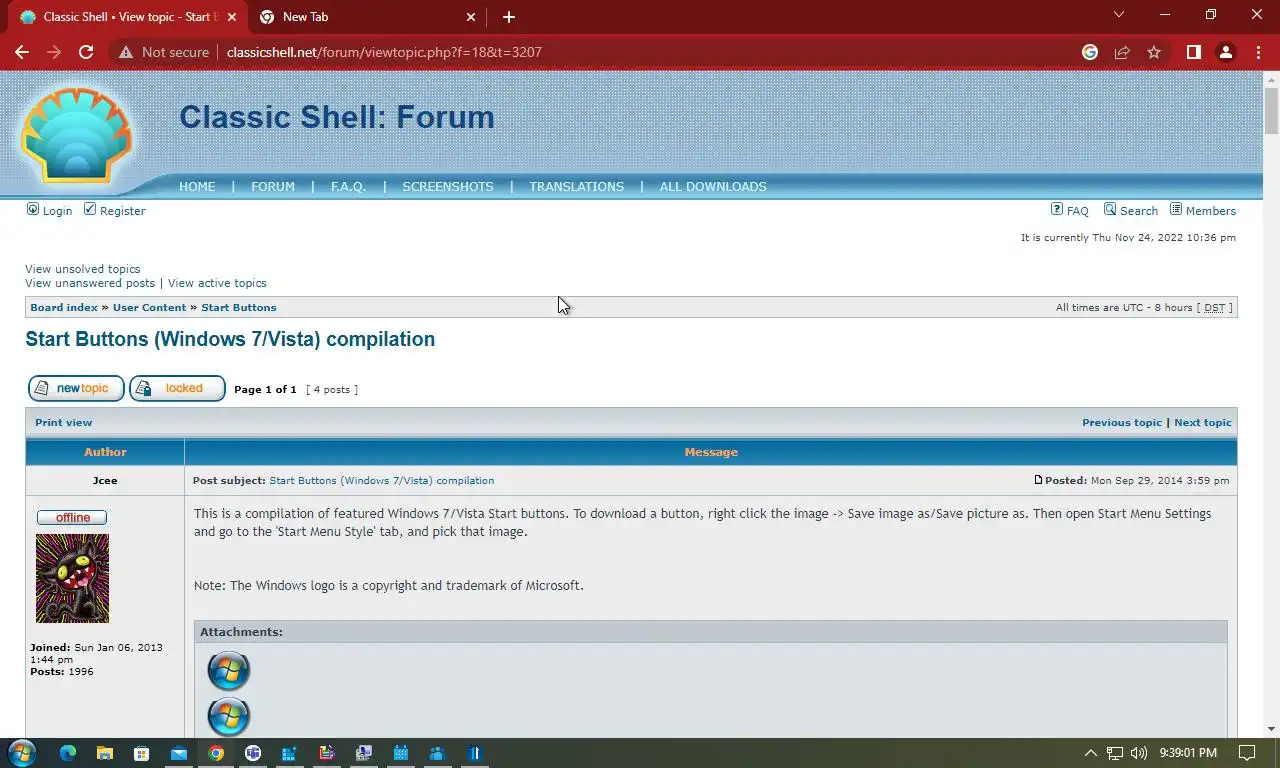Click the taskbar clock 9:39:01 PM
The width and height of the screenshot is (1280, 768).
point(1188,753)
